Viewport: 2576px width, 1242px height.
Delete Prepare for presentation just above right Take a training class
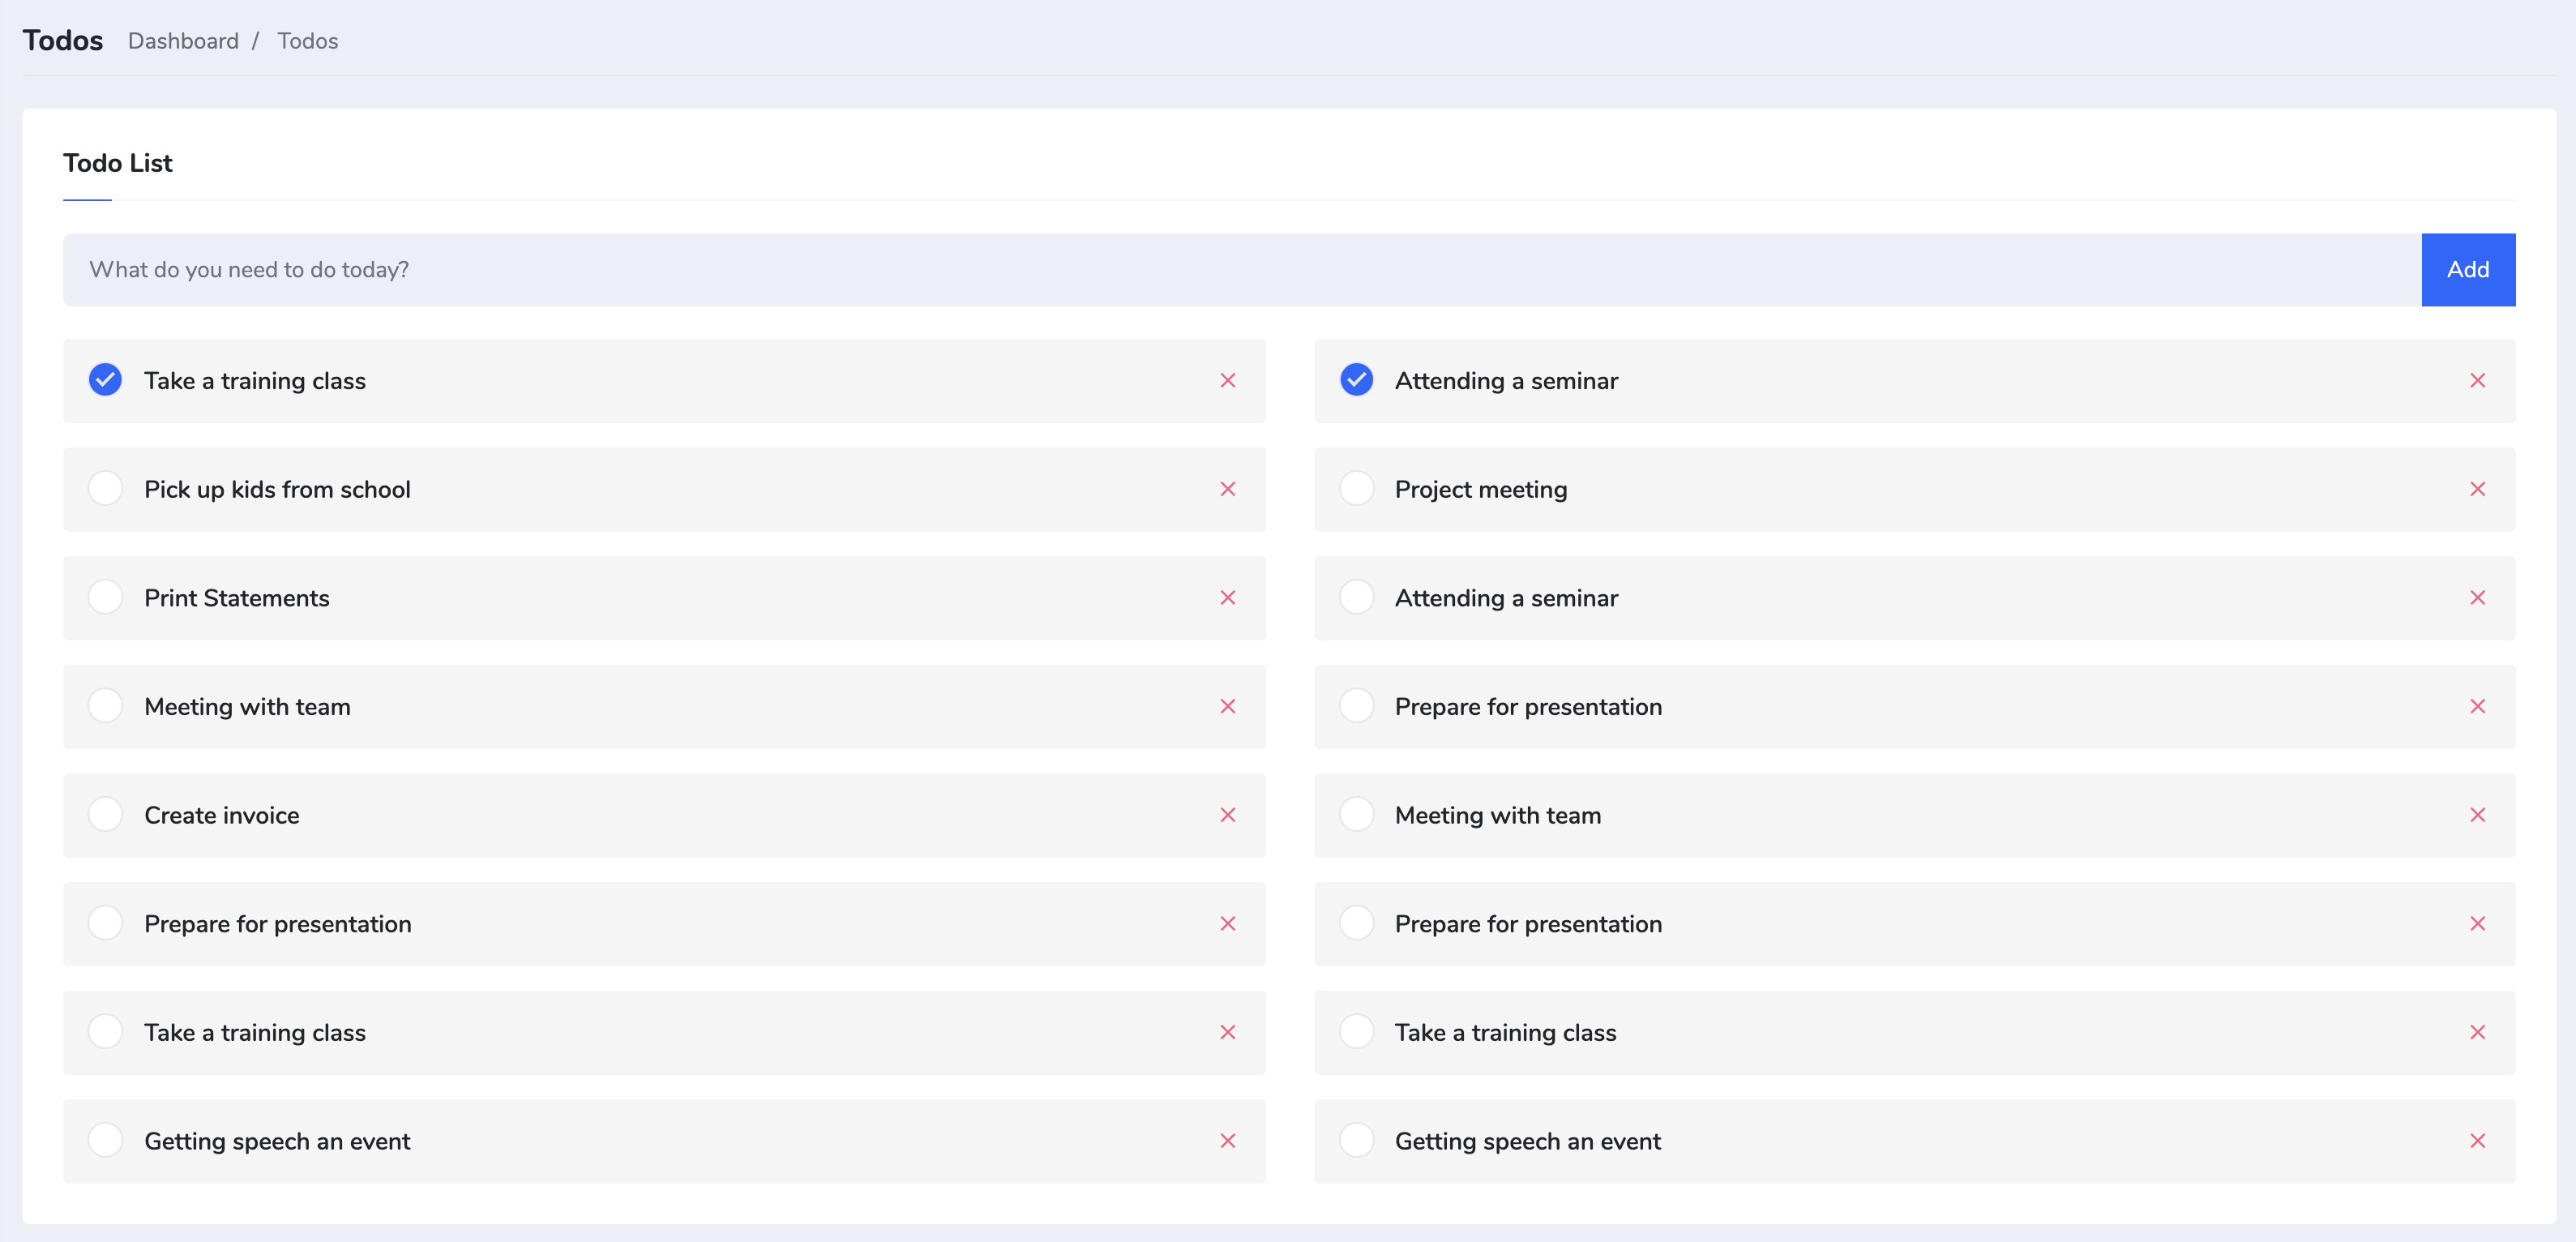pos(2478,924)
